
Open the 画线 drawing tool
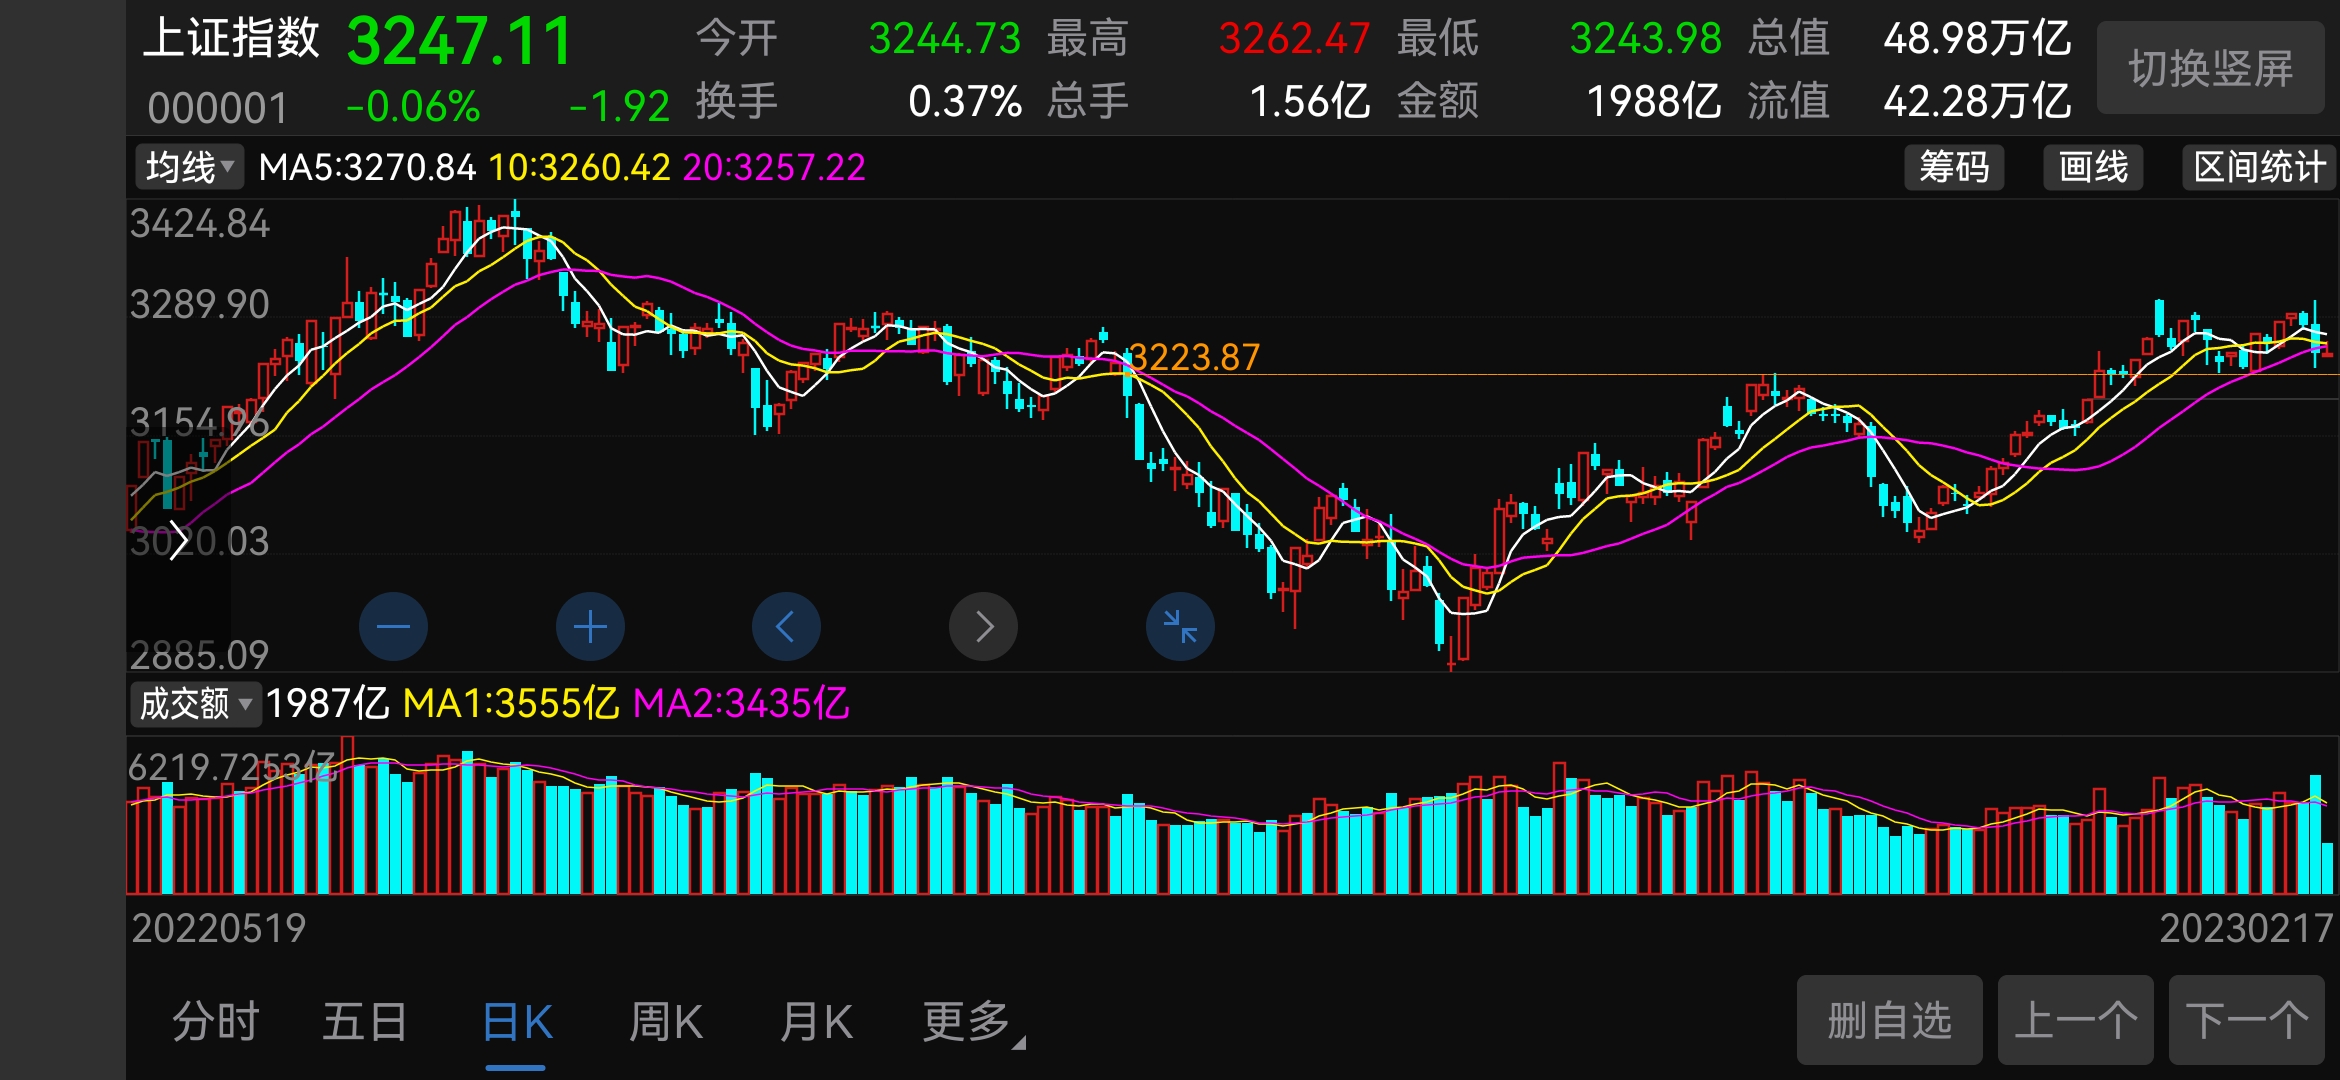tap(2092, 167)
